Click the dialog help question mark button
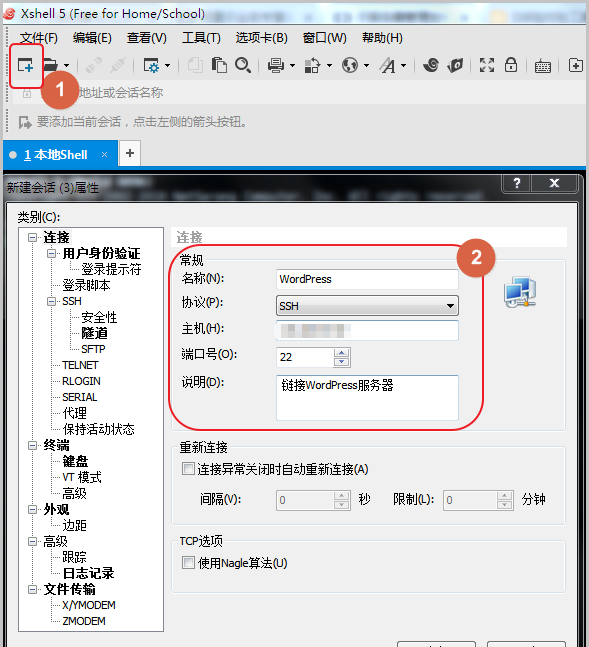 [x=517, y=183]
